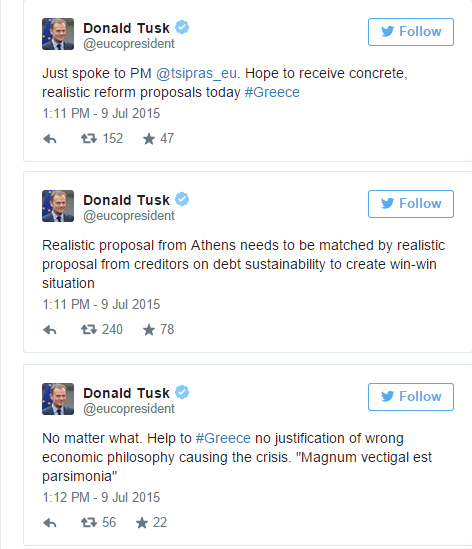Retweet the tweet with 152 retweets
Image resolution: width=472 pixels, height=549 pixels.
coord(89,139)
